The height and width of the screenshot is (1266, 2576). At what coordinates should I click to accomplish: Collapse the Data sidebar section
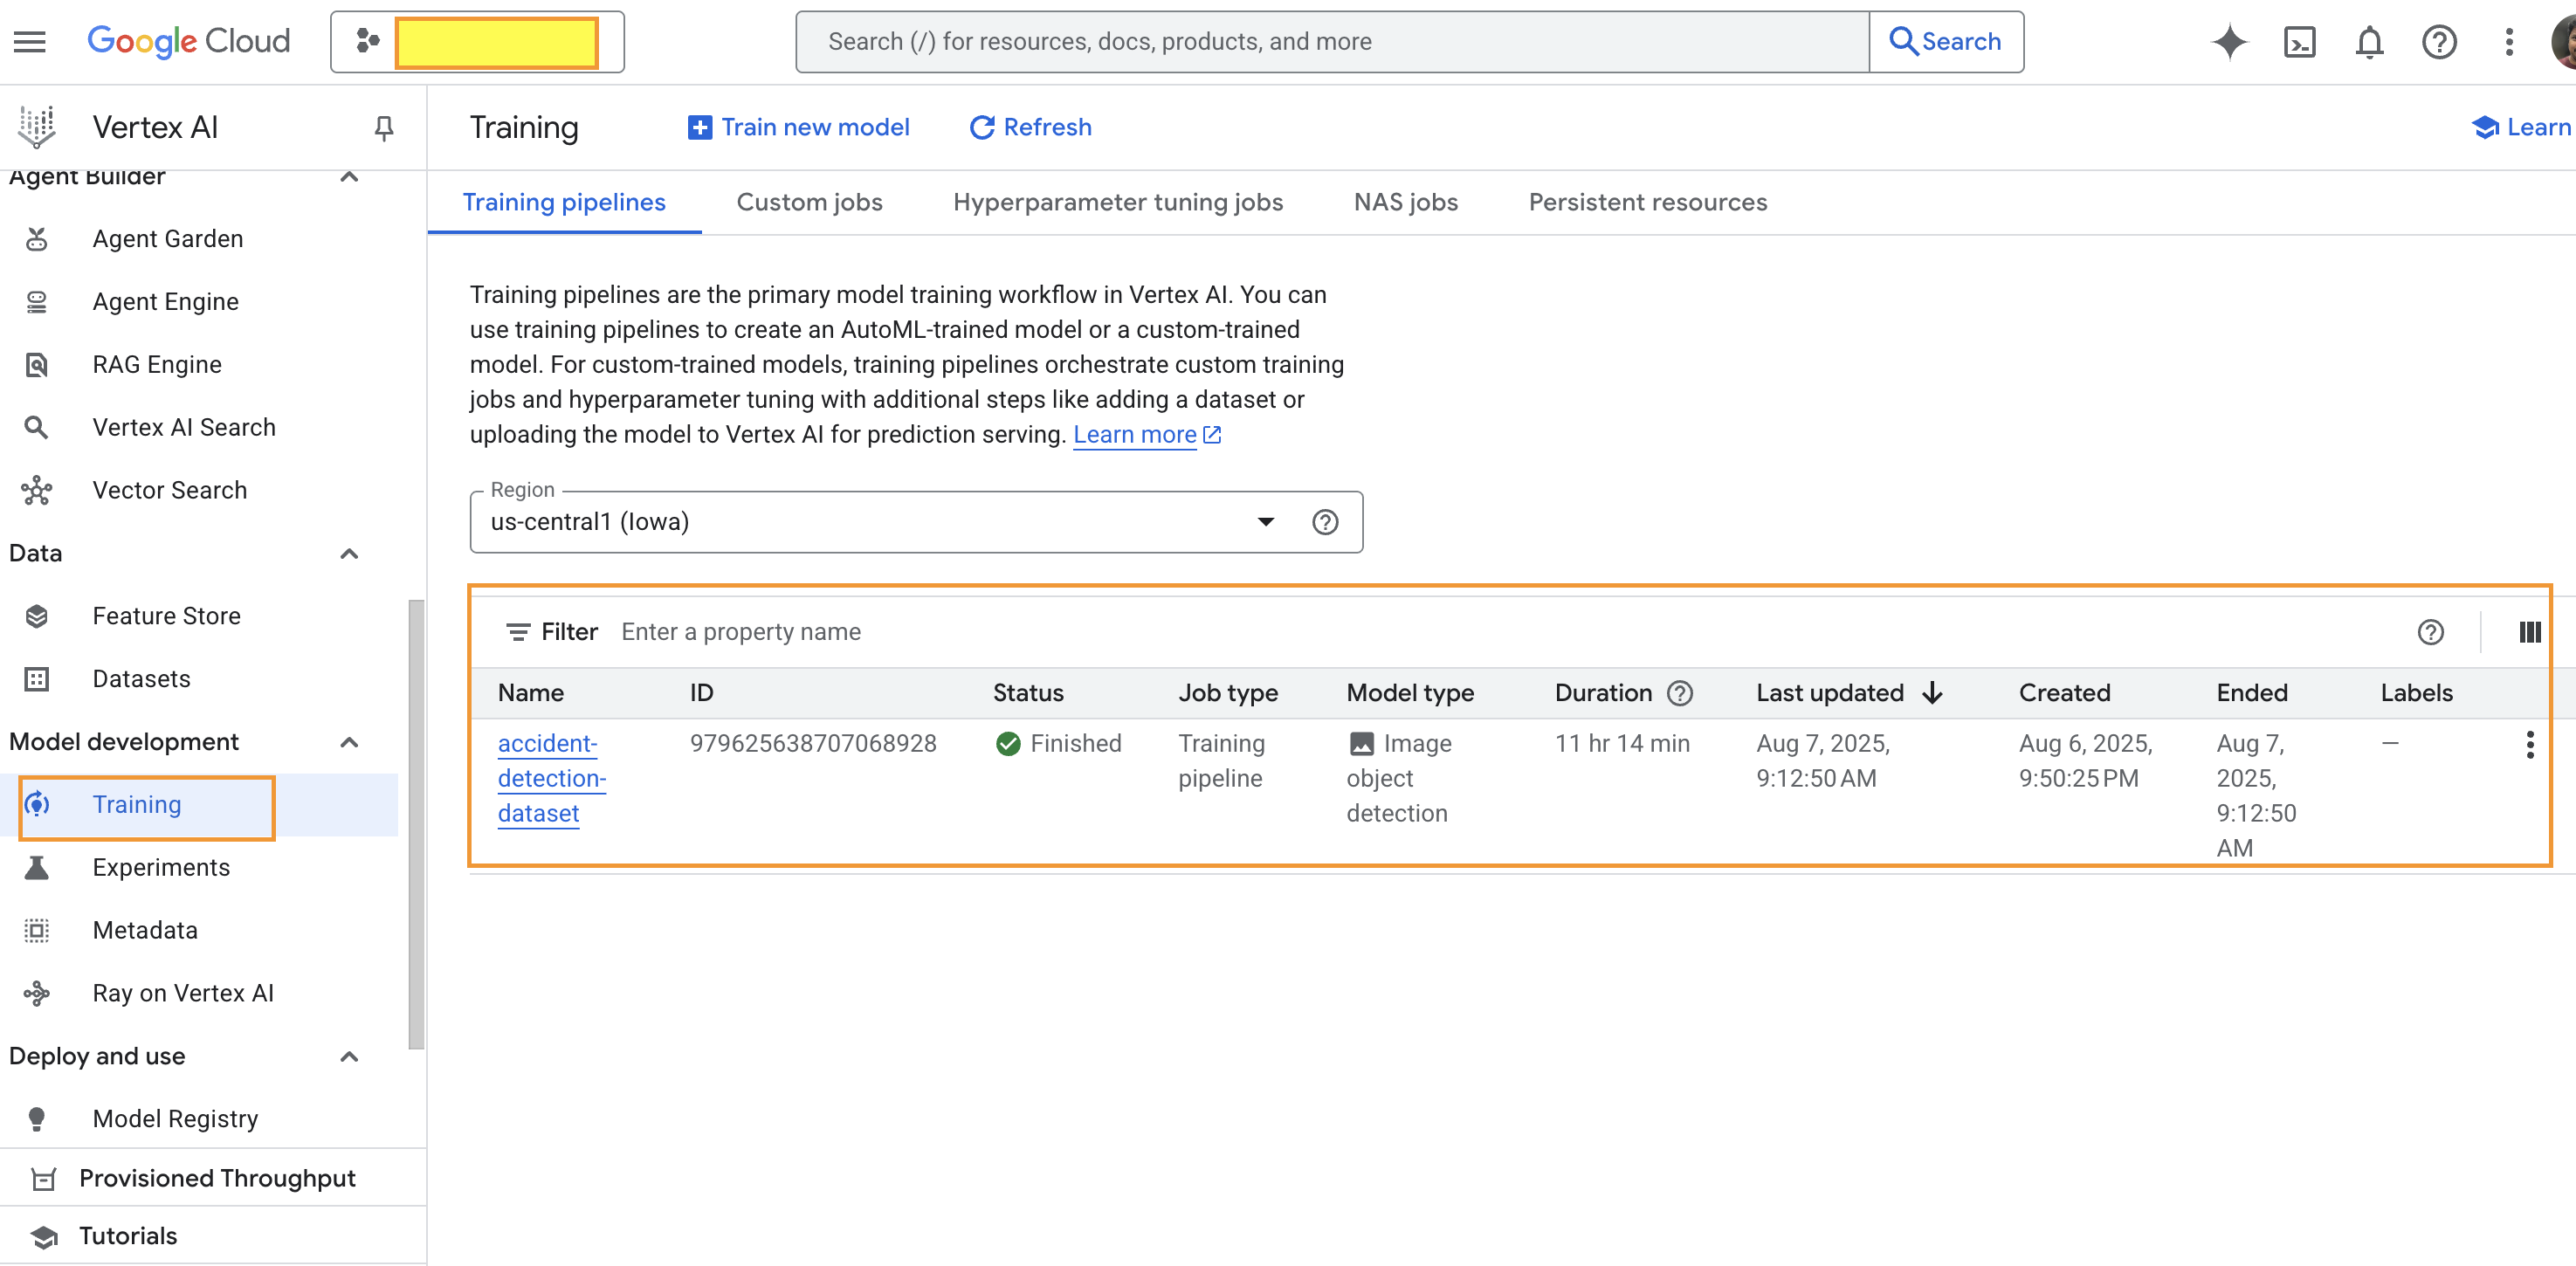pyautogui.click(x=349, y=554)
